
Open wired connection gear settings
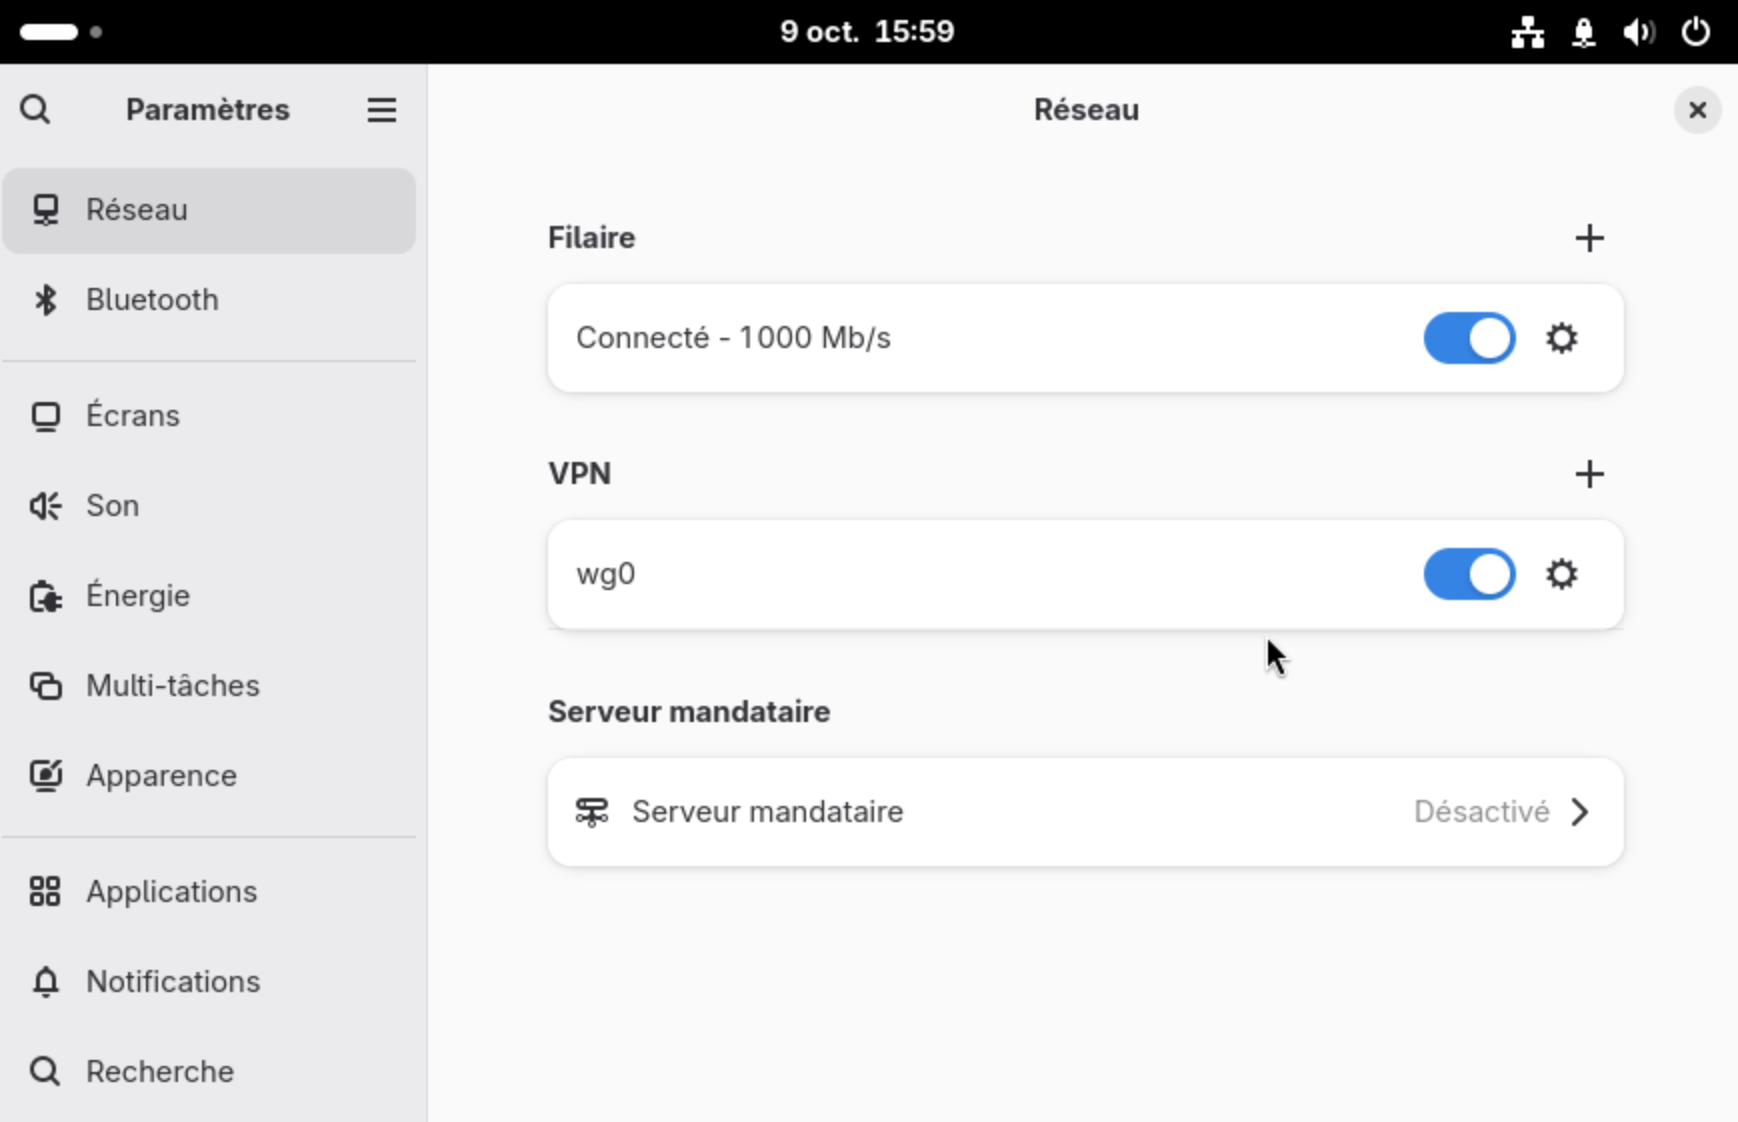pyautogui.click(x=1561, y=338)
